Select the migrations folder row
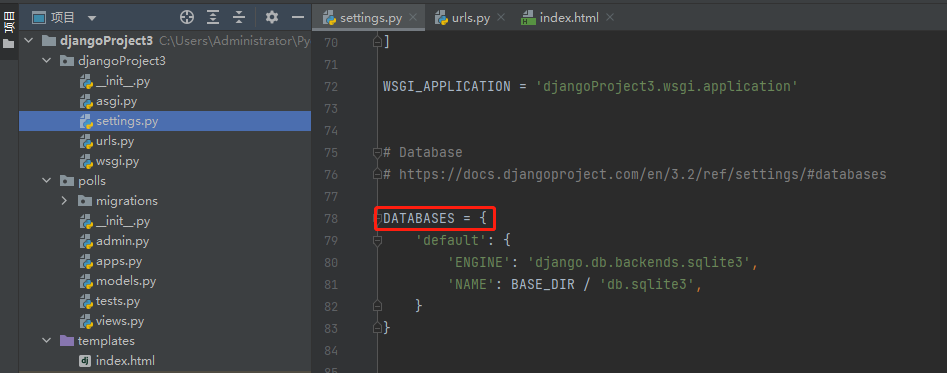The image size is (947, 373). click(x=165, y=200)
